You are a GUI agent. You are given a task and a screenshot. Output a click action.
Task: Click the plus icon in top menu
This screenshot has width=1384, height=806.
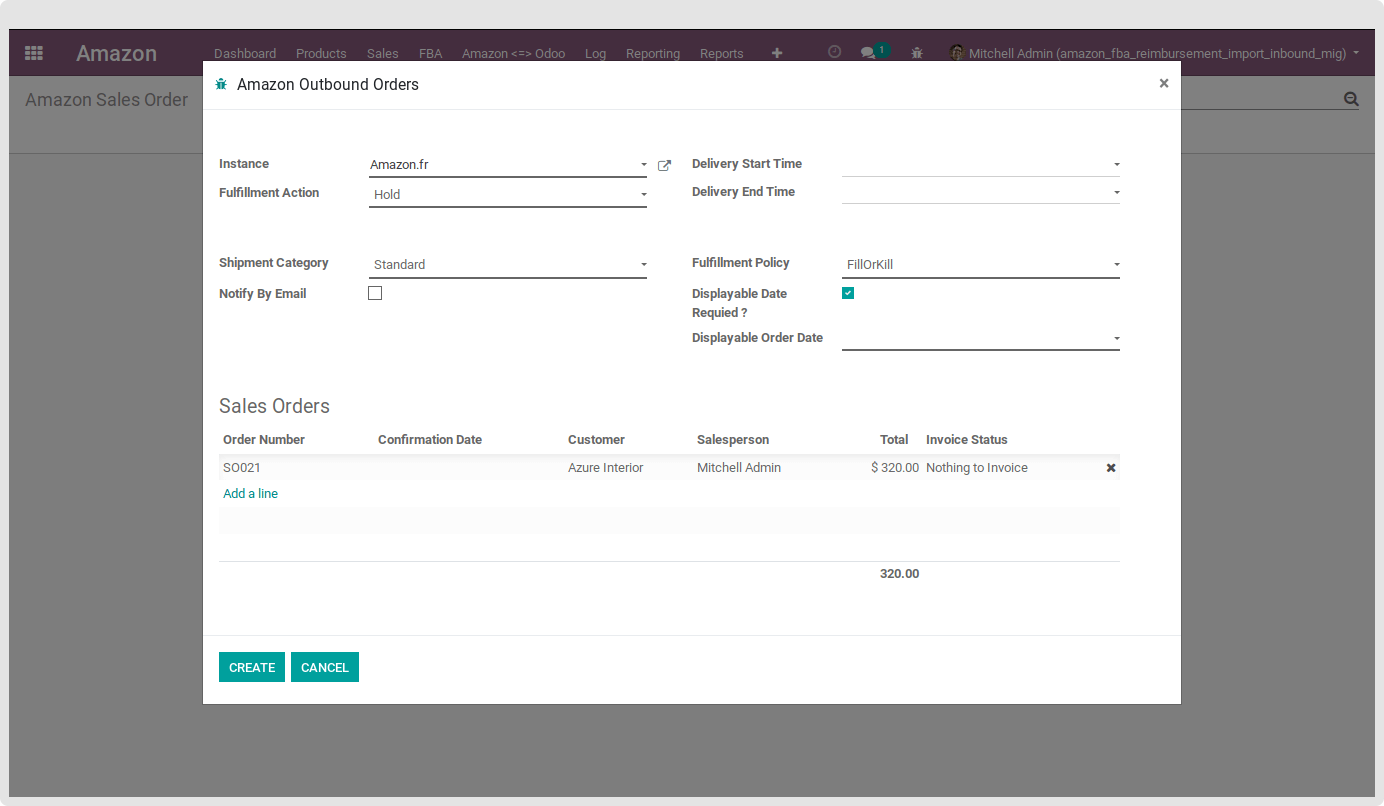coord(777,53)
